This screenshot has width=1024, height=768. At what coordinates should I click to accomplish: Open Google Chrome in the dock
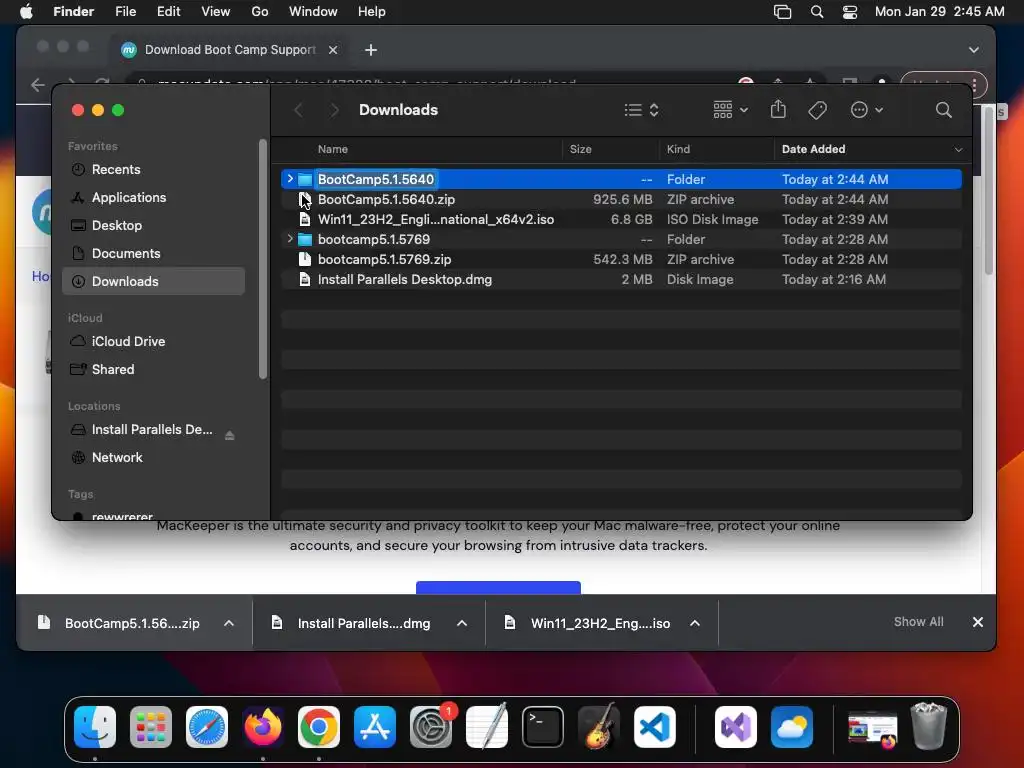click(x=319, y=726)
